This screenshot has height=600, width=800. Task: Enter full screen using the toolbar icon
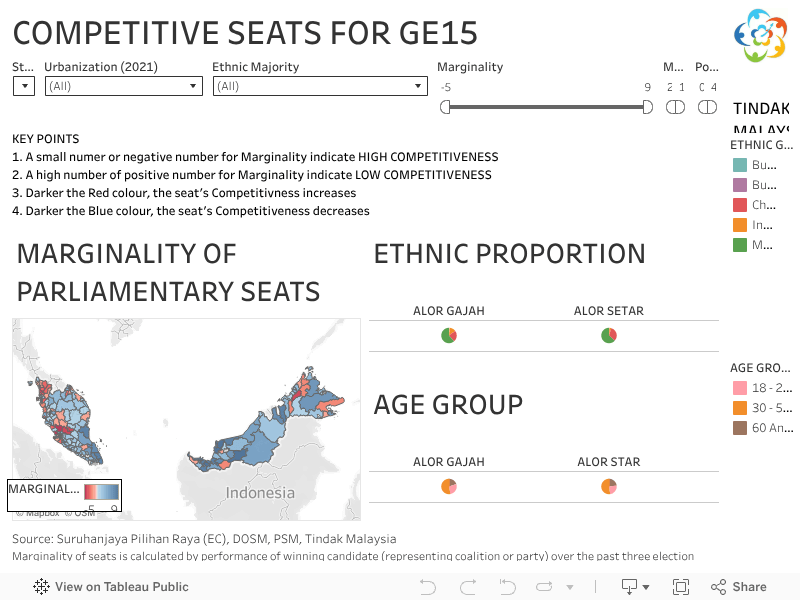click(x=681, y=587)
